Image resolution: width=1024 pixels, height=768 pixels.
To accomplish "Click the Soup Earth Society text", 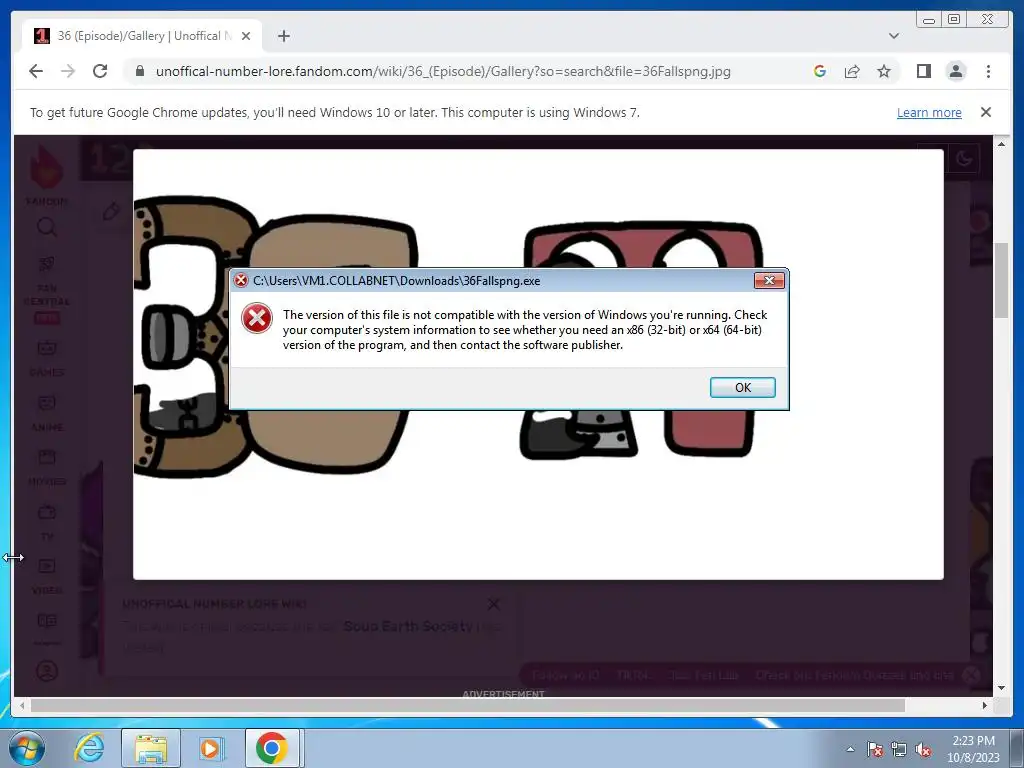I will pyautogui.click(x=408, y=626).
